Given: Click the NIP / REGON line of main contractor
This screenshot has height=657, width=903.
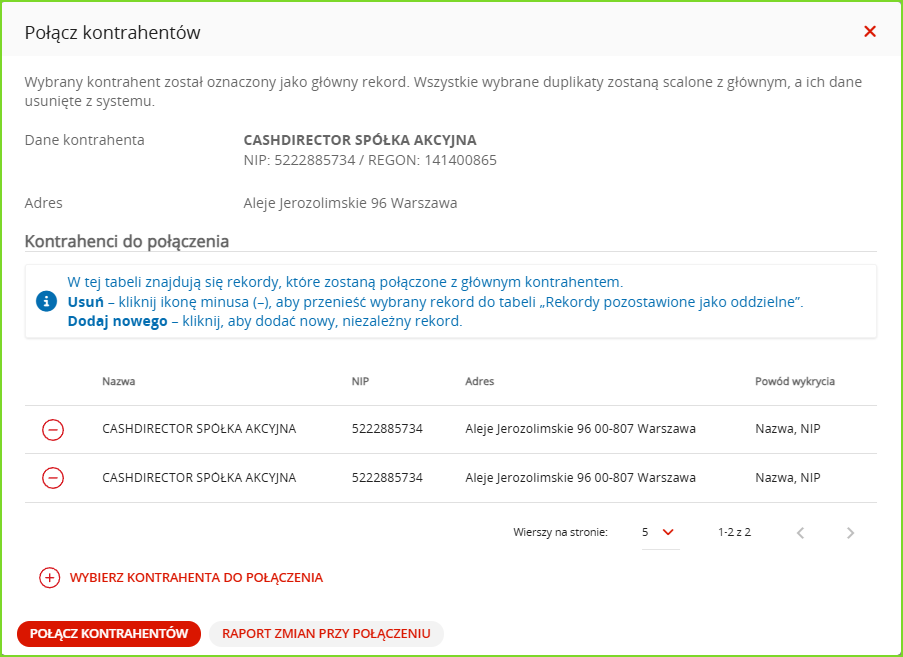Looking at the screenshot, I should 370,160.
